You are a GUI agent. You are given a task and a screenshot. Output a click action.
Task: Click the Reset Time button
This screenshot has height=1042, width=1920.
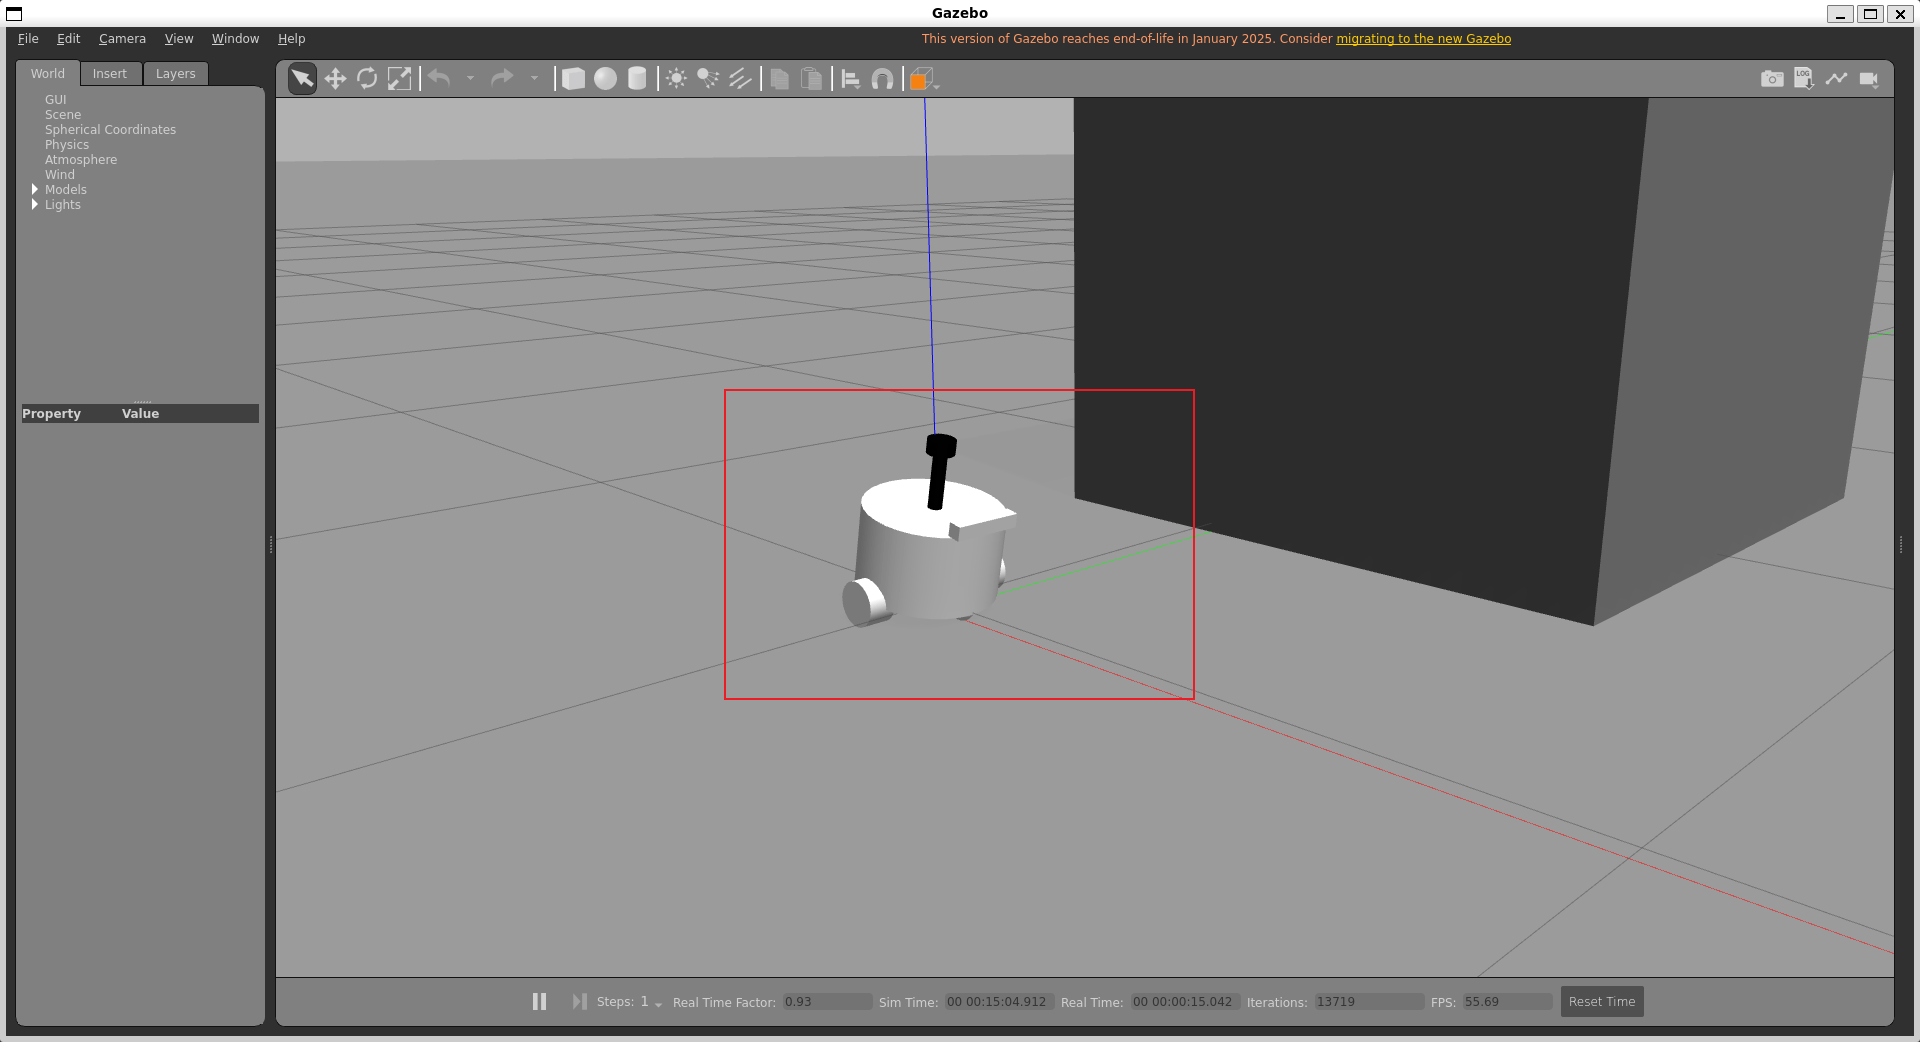tap(1601, 1001)
